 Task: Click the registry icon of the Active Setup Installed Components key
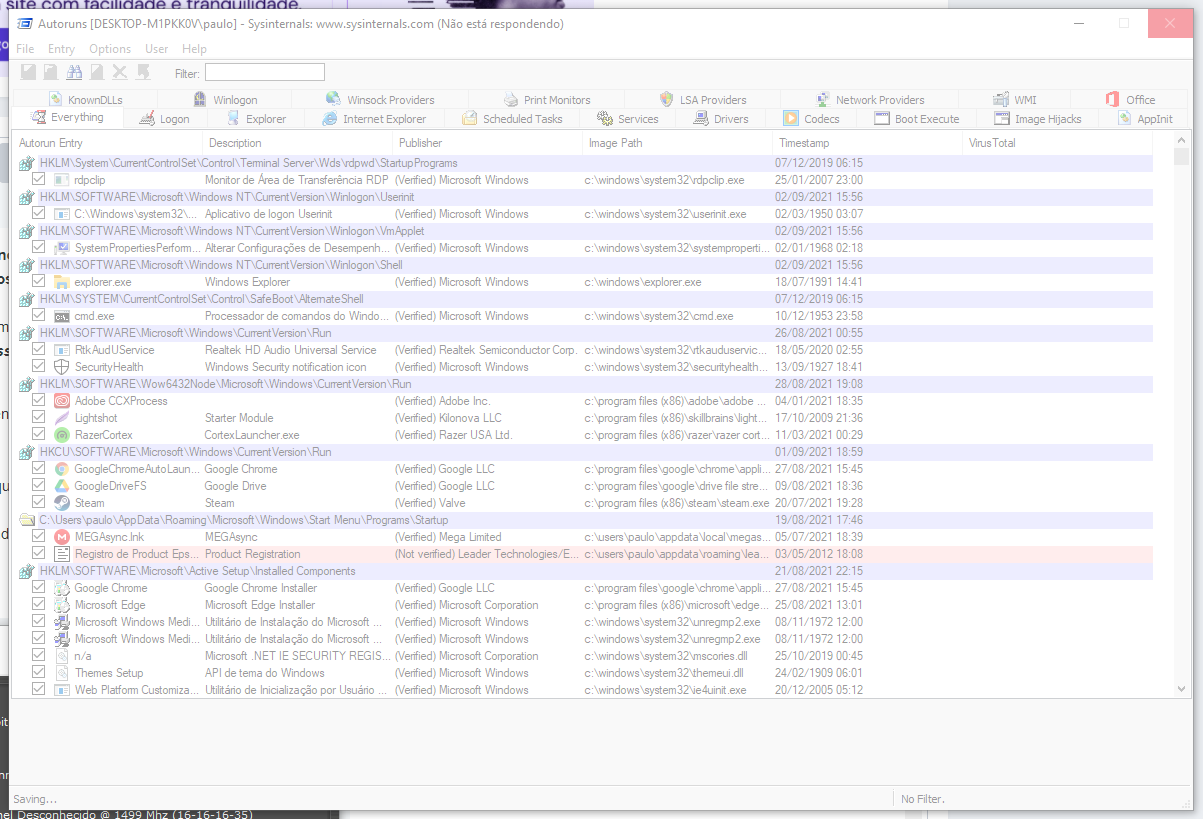click(27, 571)
